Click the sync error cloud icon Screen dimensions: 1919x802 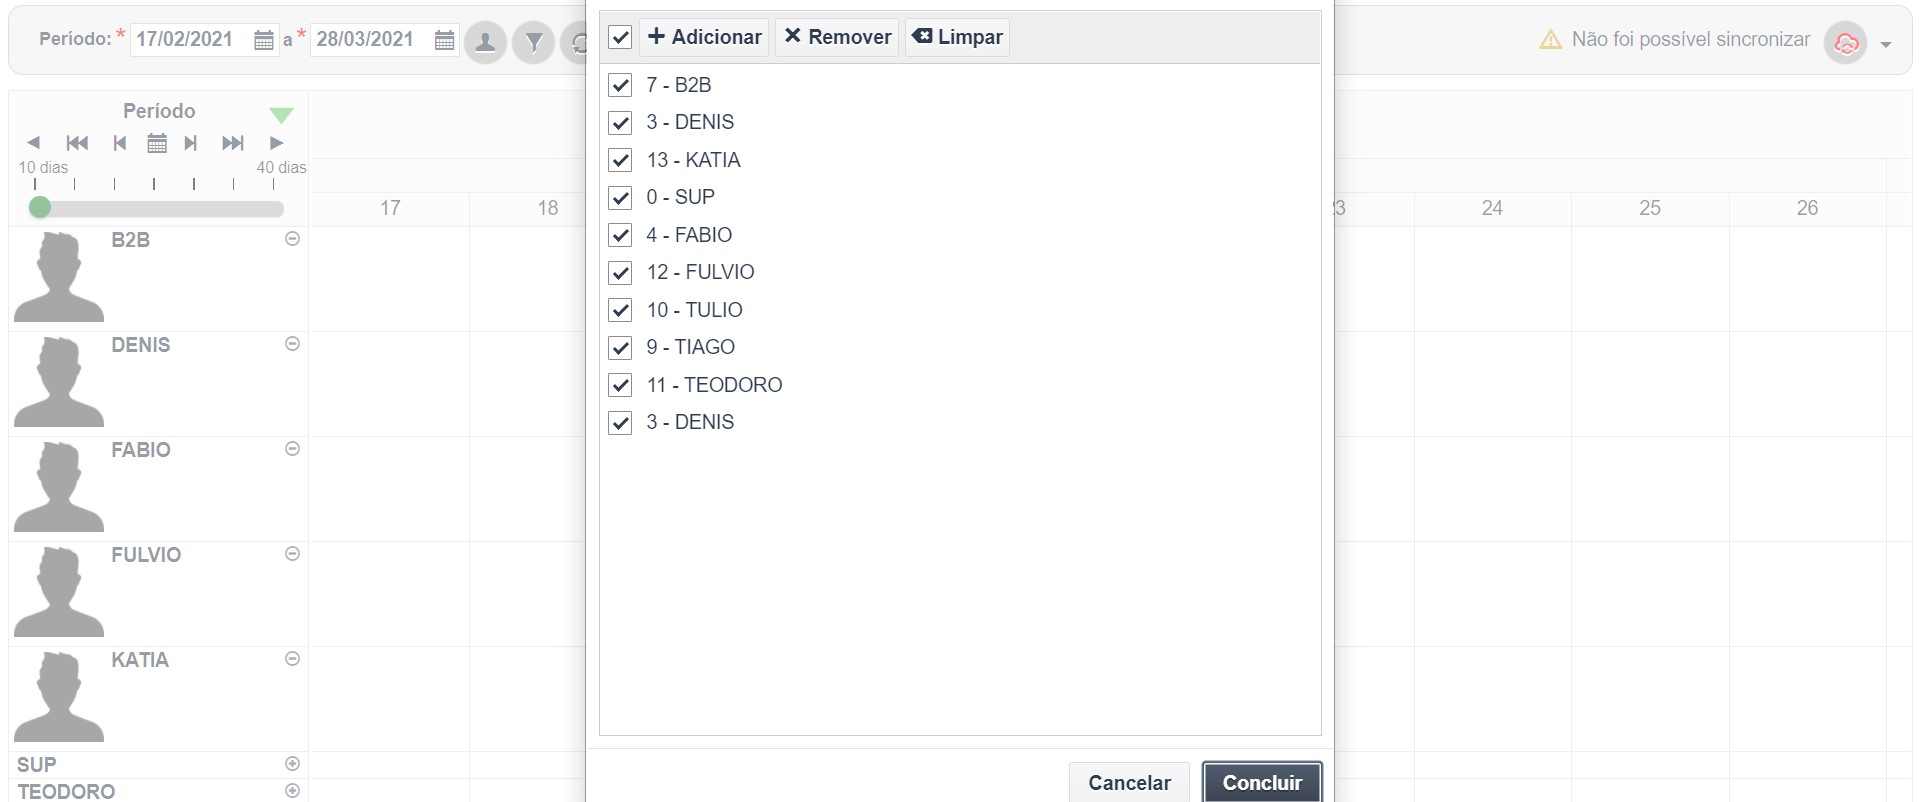click(1845, 42)
